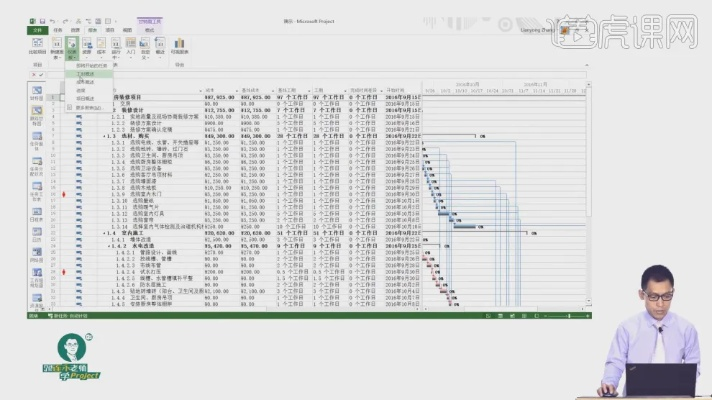This screenshot has height=400, width=712.
Task: Click the Undo arrow in quick access toolbar
Action: click(52, 19)
